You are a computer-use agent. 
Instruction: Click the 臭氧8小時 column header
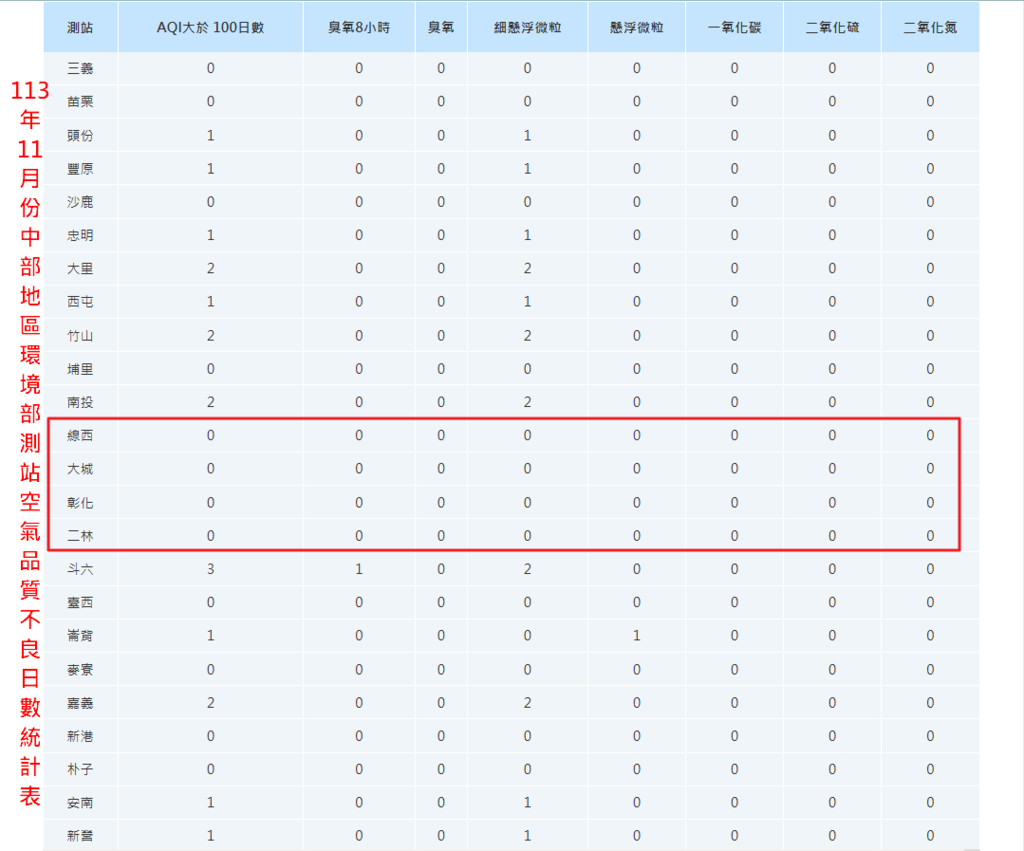[x=358, y=27]
